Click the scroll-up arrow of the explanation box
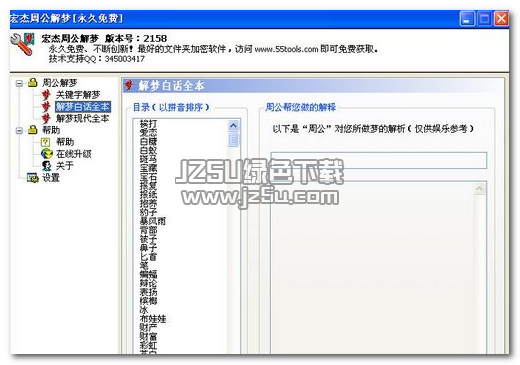520x365 pixels. [x=479, y=189]
